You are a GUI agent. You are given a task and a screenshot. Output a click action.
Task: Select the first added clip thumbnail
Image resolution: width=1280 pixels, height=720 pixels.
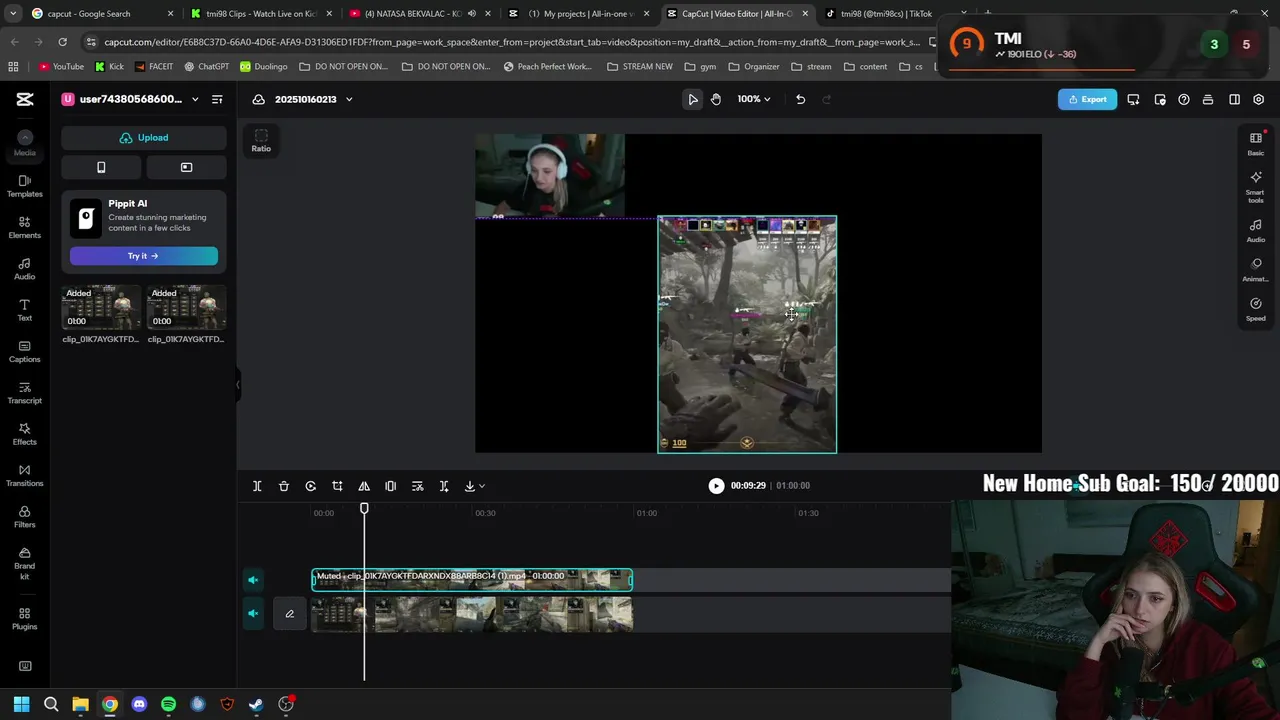point(101,308)
